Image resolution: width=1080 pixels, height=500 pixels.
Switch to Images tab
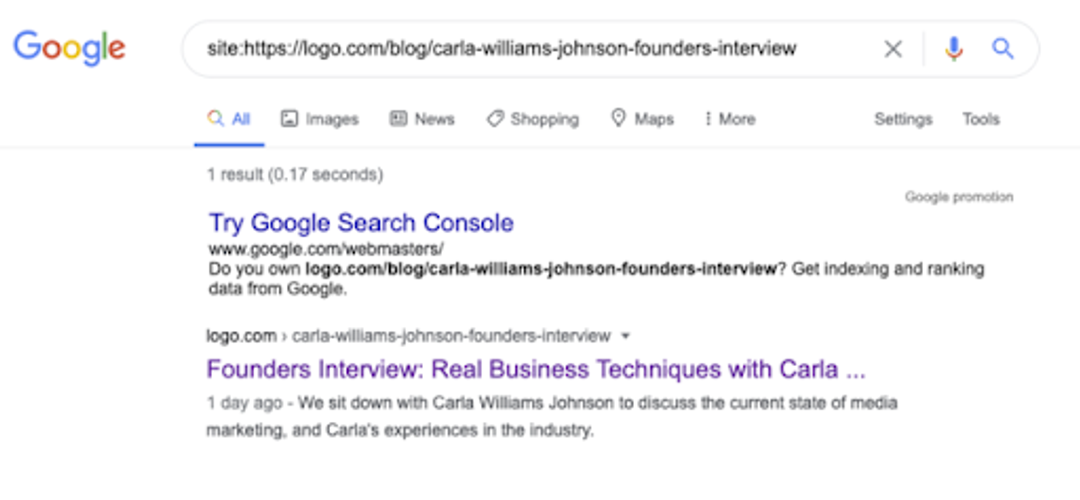coord(320,119)
